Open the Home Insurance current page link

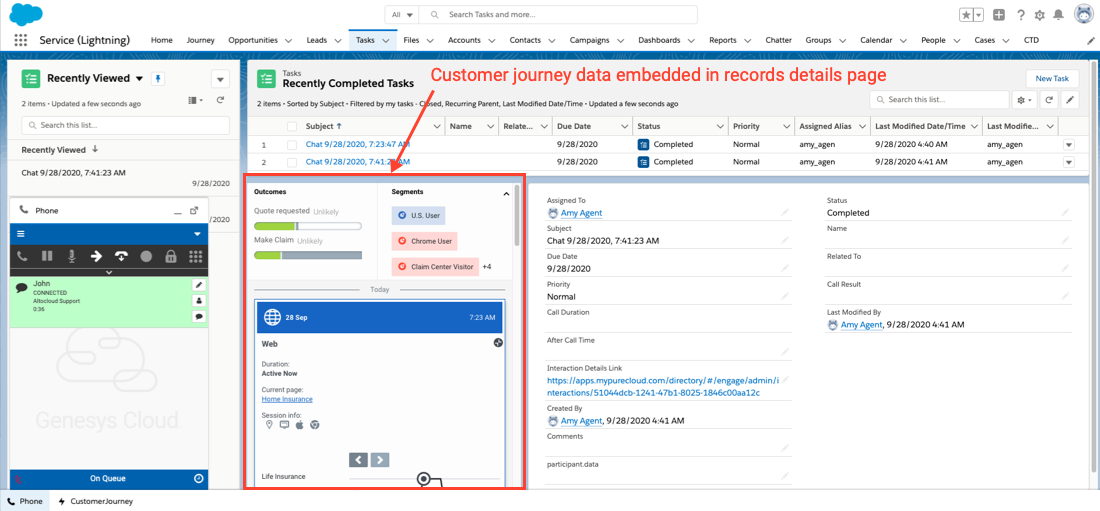point(287,399)
